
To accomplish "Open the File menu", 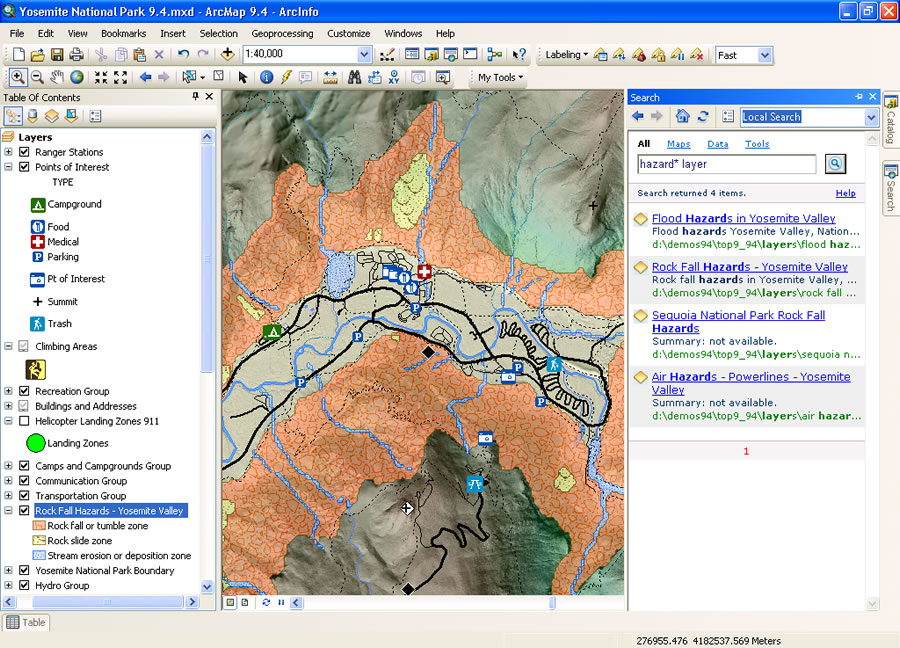I will (x=17, y=33).
